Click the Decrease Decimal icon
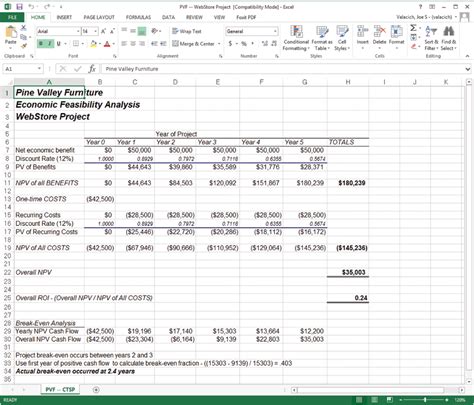 tap(274, 44)
